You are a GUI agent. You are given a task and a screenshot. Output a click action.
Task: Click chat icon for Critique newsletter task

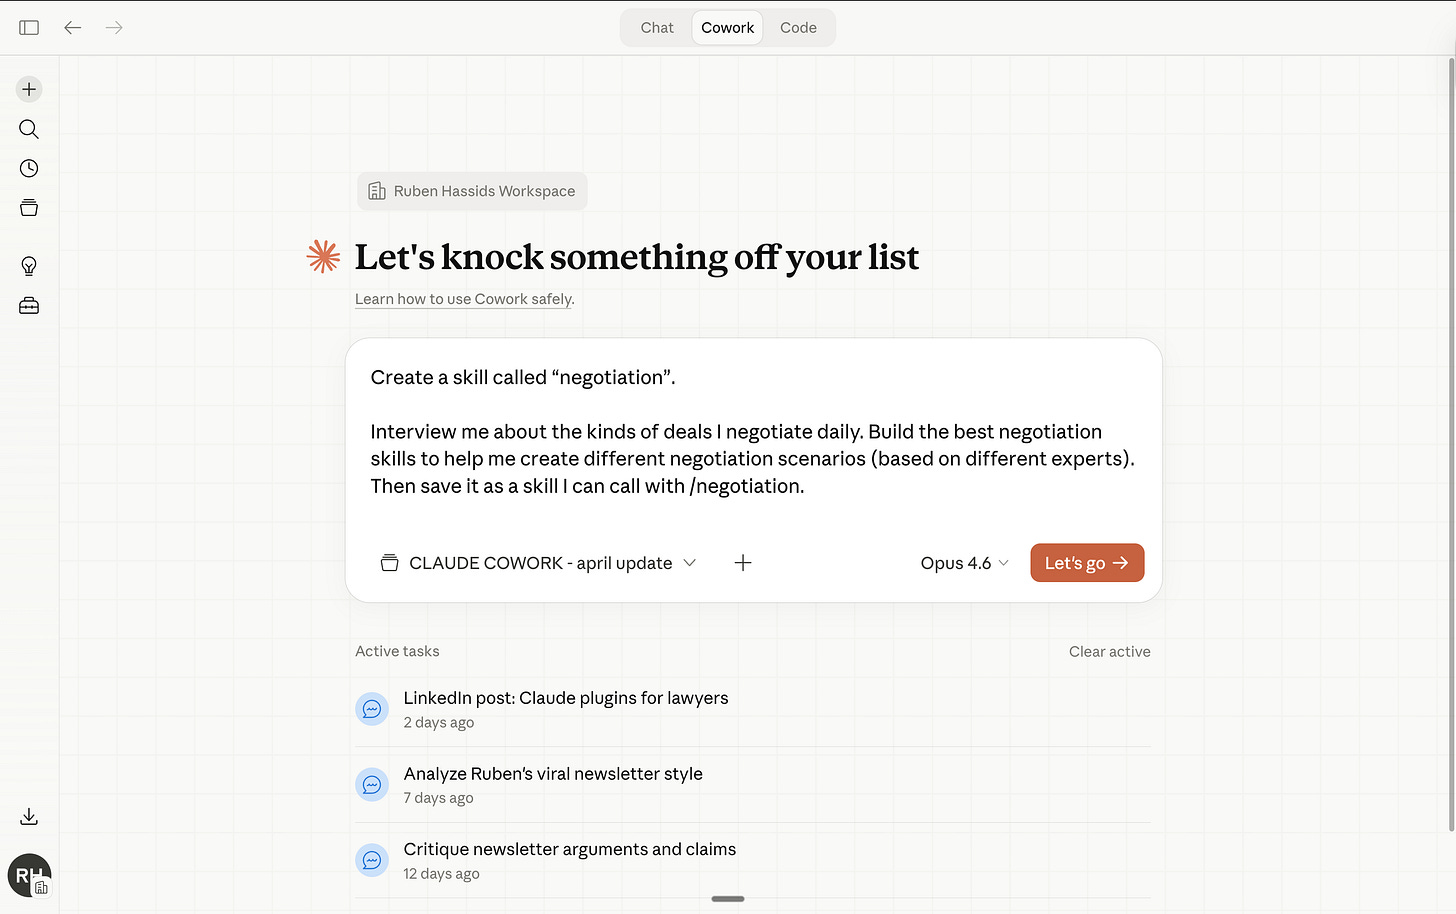372,860
